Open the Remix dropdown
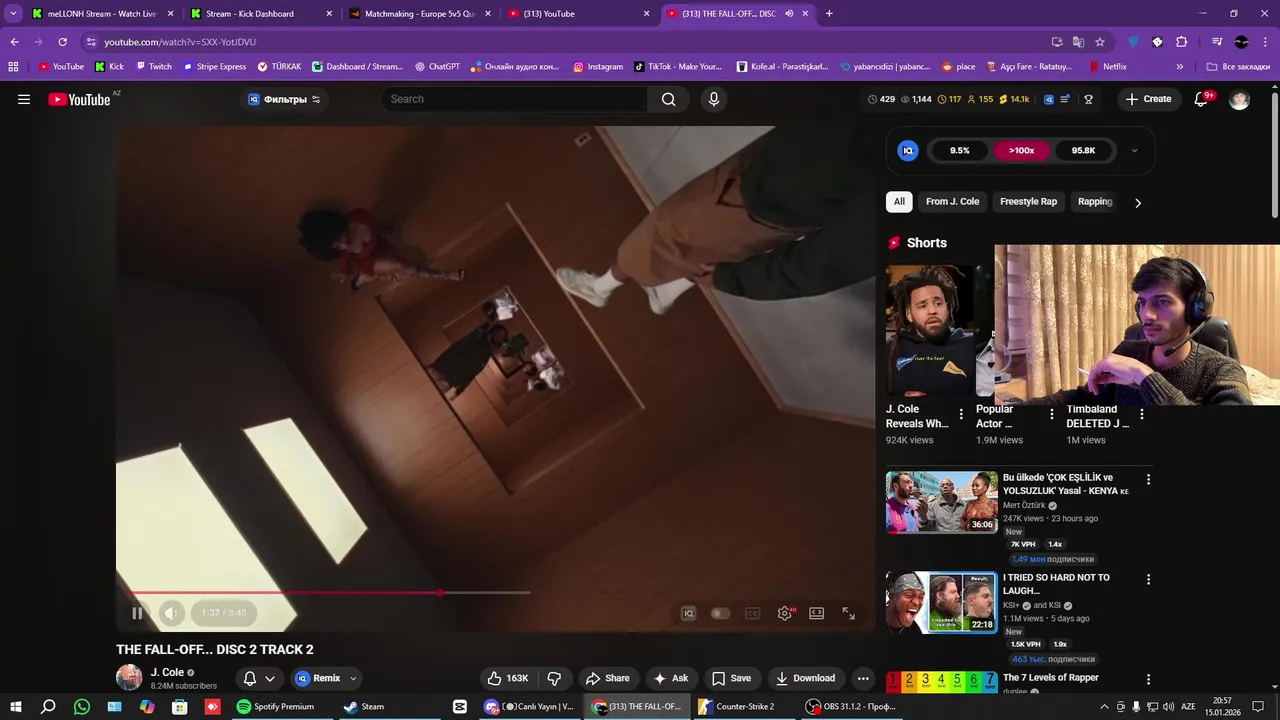 tap(327, 678)
